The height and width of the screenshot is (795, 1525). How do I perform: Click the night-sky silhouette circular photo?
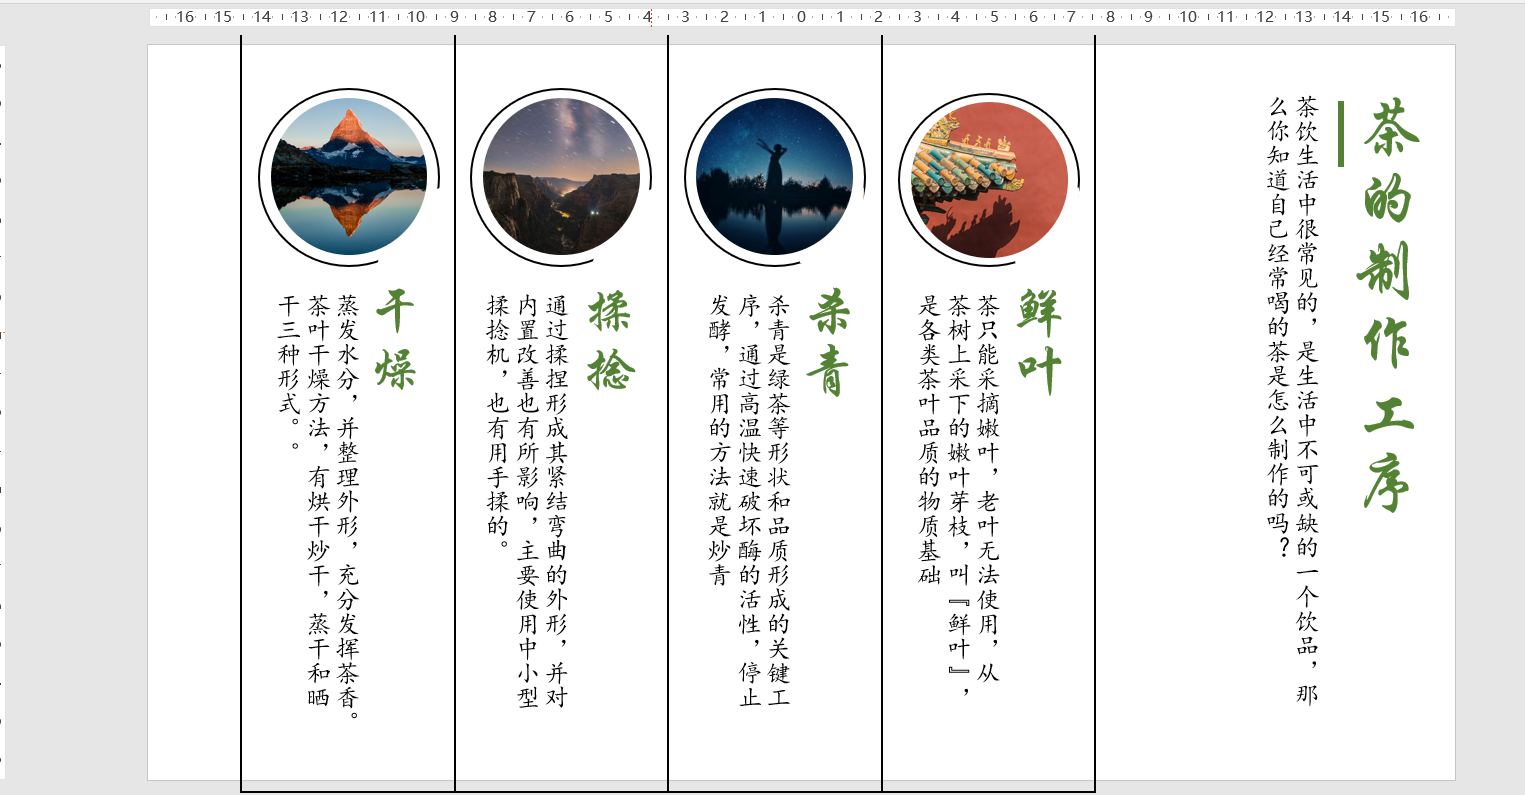click(x=775, y=175)
